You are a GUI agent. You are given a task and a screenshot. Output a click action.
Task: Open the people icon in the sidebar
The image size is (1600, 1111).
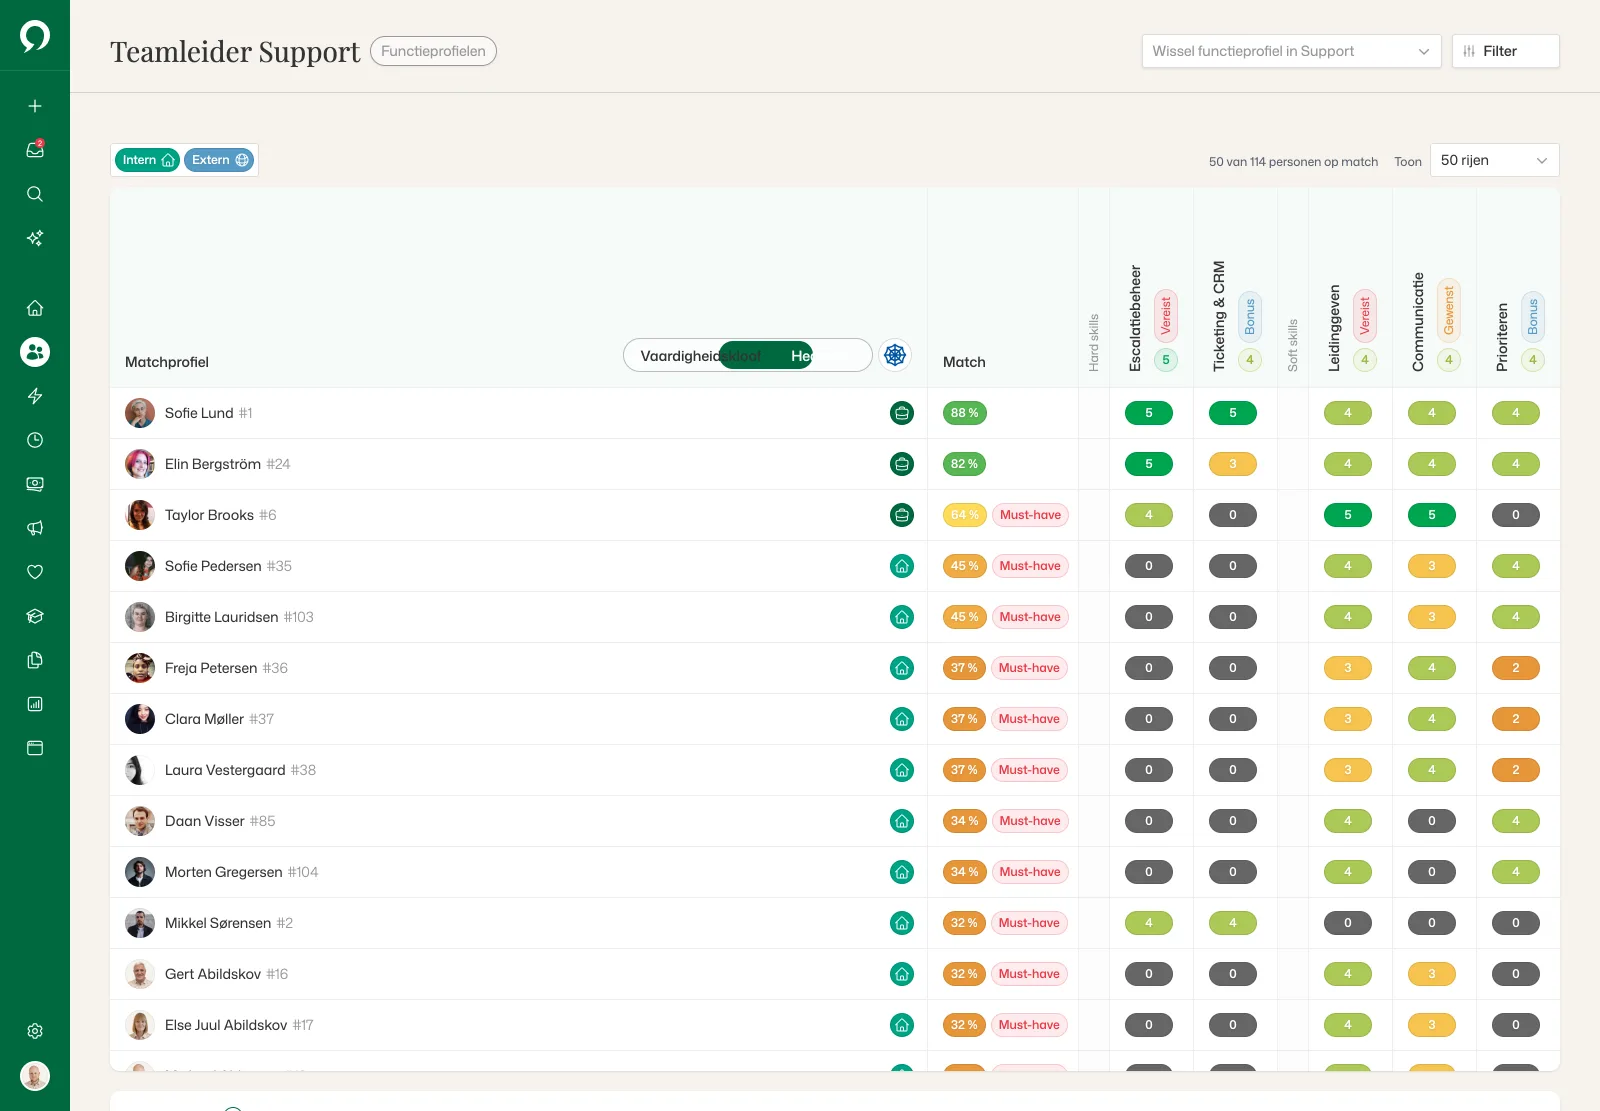click(x=35, y=352)
